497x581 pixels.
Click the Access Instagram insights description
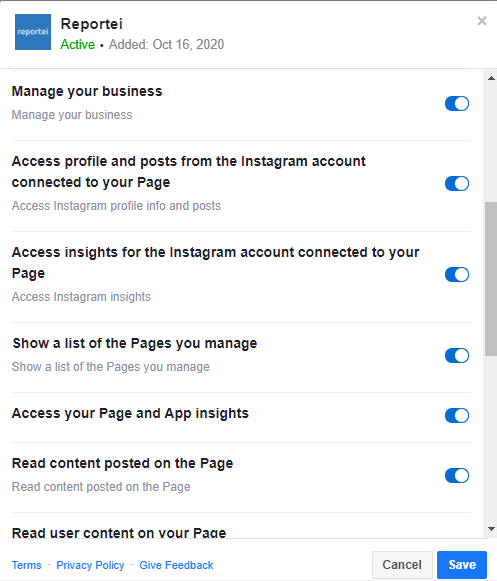point(81,297)
